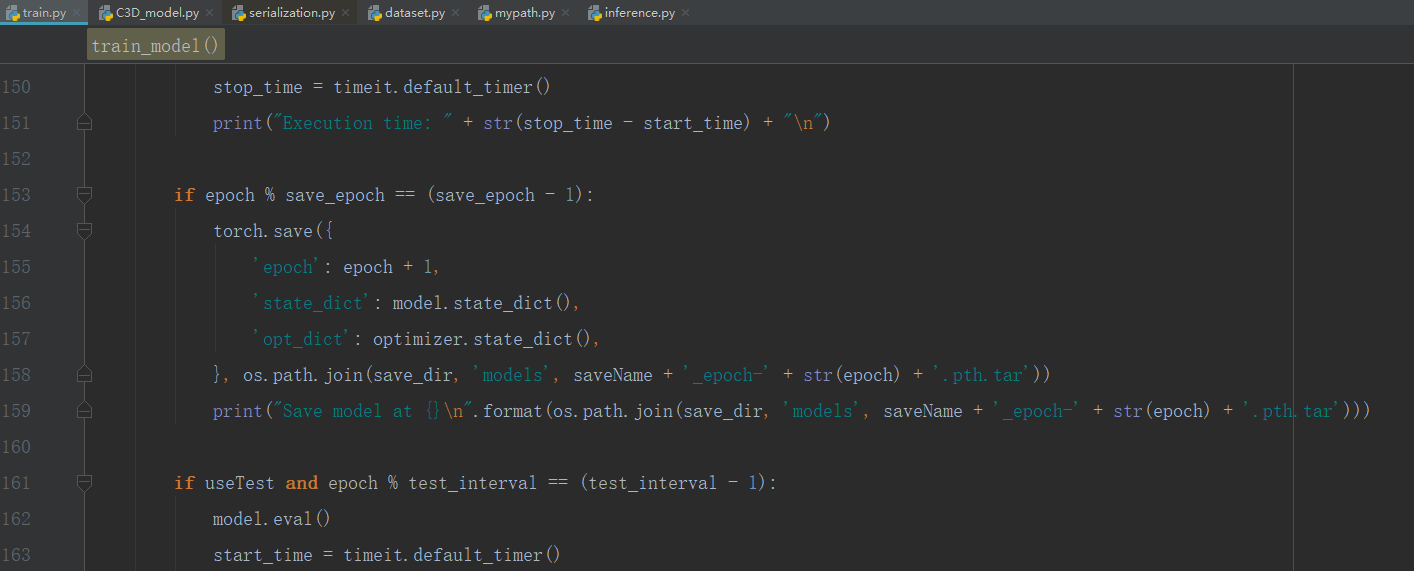
Task: Click saveName on line 158
Action: pyautogui.click(x=613, y=375)
